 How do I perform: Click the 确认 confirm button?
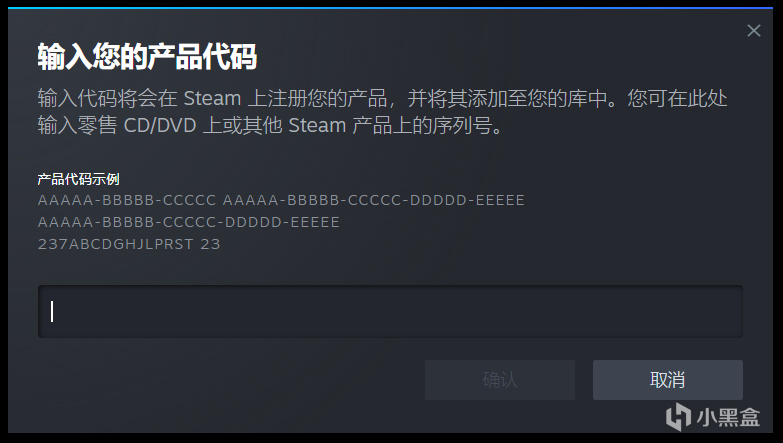pos(500,380)
